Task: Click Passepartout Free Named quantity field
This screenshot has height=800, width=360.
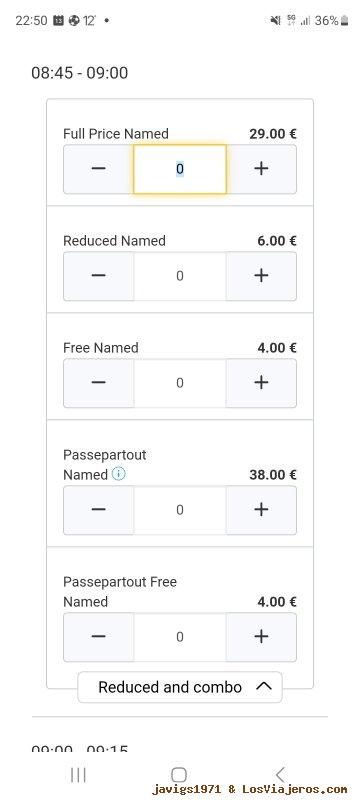Action: 180,637
